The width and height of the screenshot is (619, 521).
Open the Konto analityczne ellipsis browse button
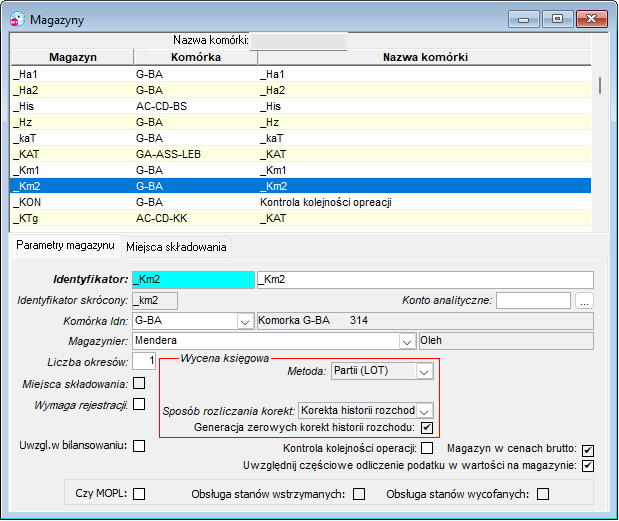584,301
